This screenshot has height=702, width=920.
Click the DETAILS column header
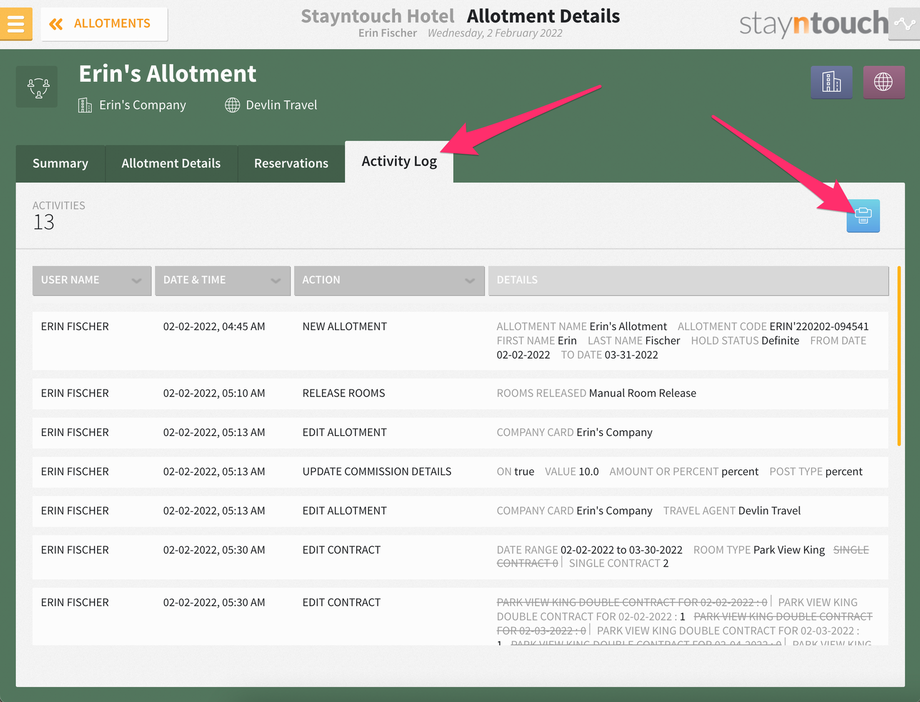(688, 280)
